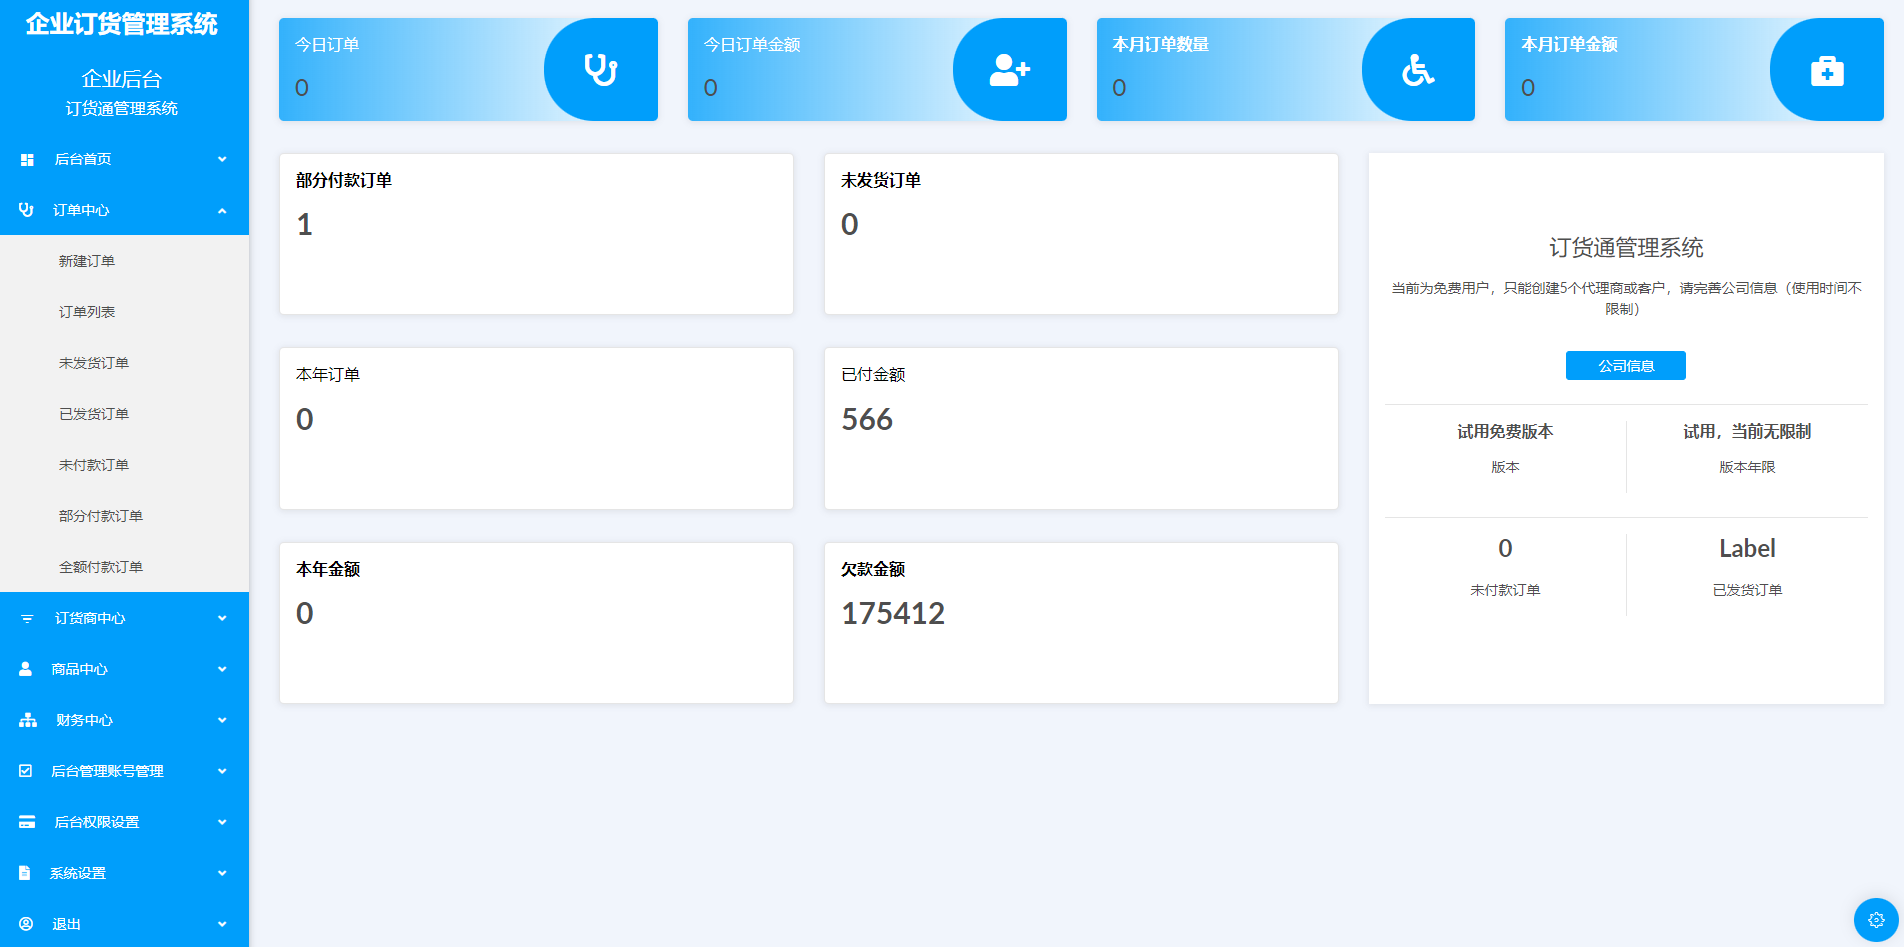Select 订单列表 submenu item
The width and height of the screenshot is (1904, 947).
pyautogui.click(x=87, y=312)
